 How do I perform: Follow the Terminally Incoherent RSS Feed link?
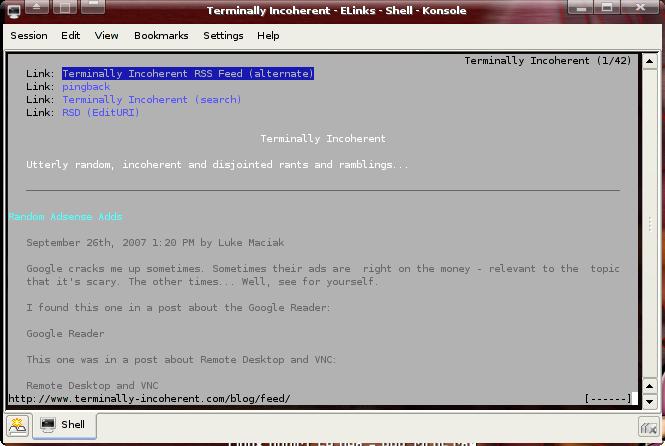click(188, 74)
